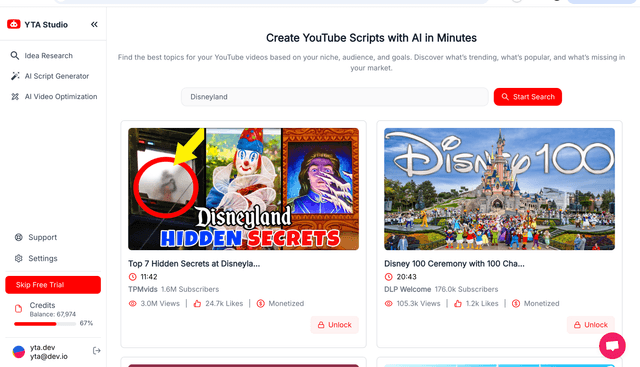Image resolution: width=640 pixels, height=367 pixels.
Task: Click the eye icon beside 105.3k Views
Action: (x=389, y=303)
